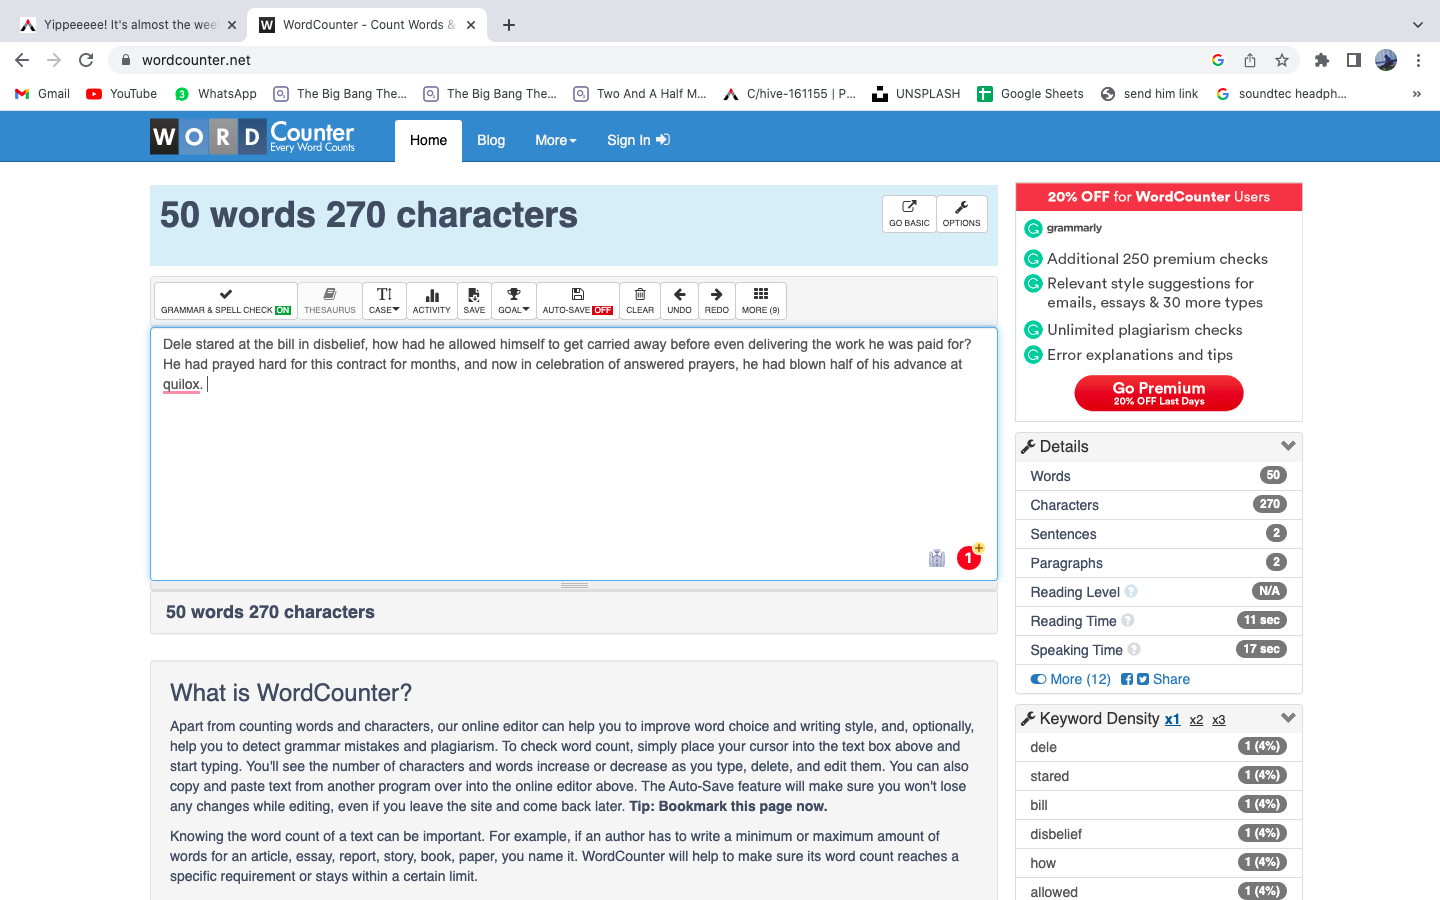Click inside the text editor area

[574, 454]
